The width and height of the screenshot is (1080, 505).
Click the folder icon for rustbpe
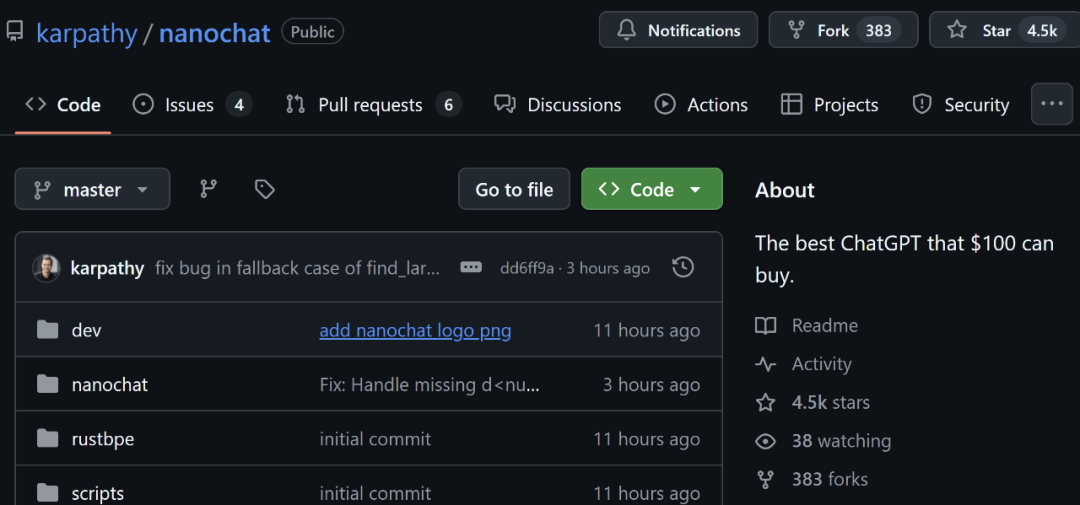pyautogui.click(x=47, y=439)
